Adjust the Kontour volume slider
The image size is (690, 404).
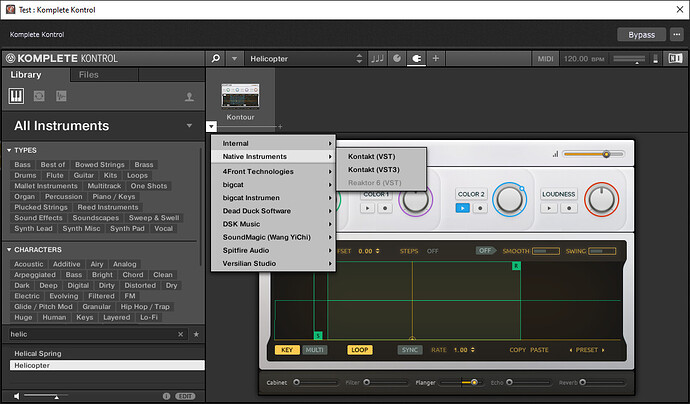point(593,154)
